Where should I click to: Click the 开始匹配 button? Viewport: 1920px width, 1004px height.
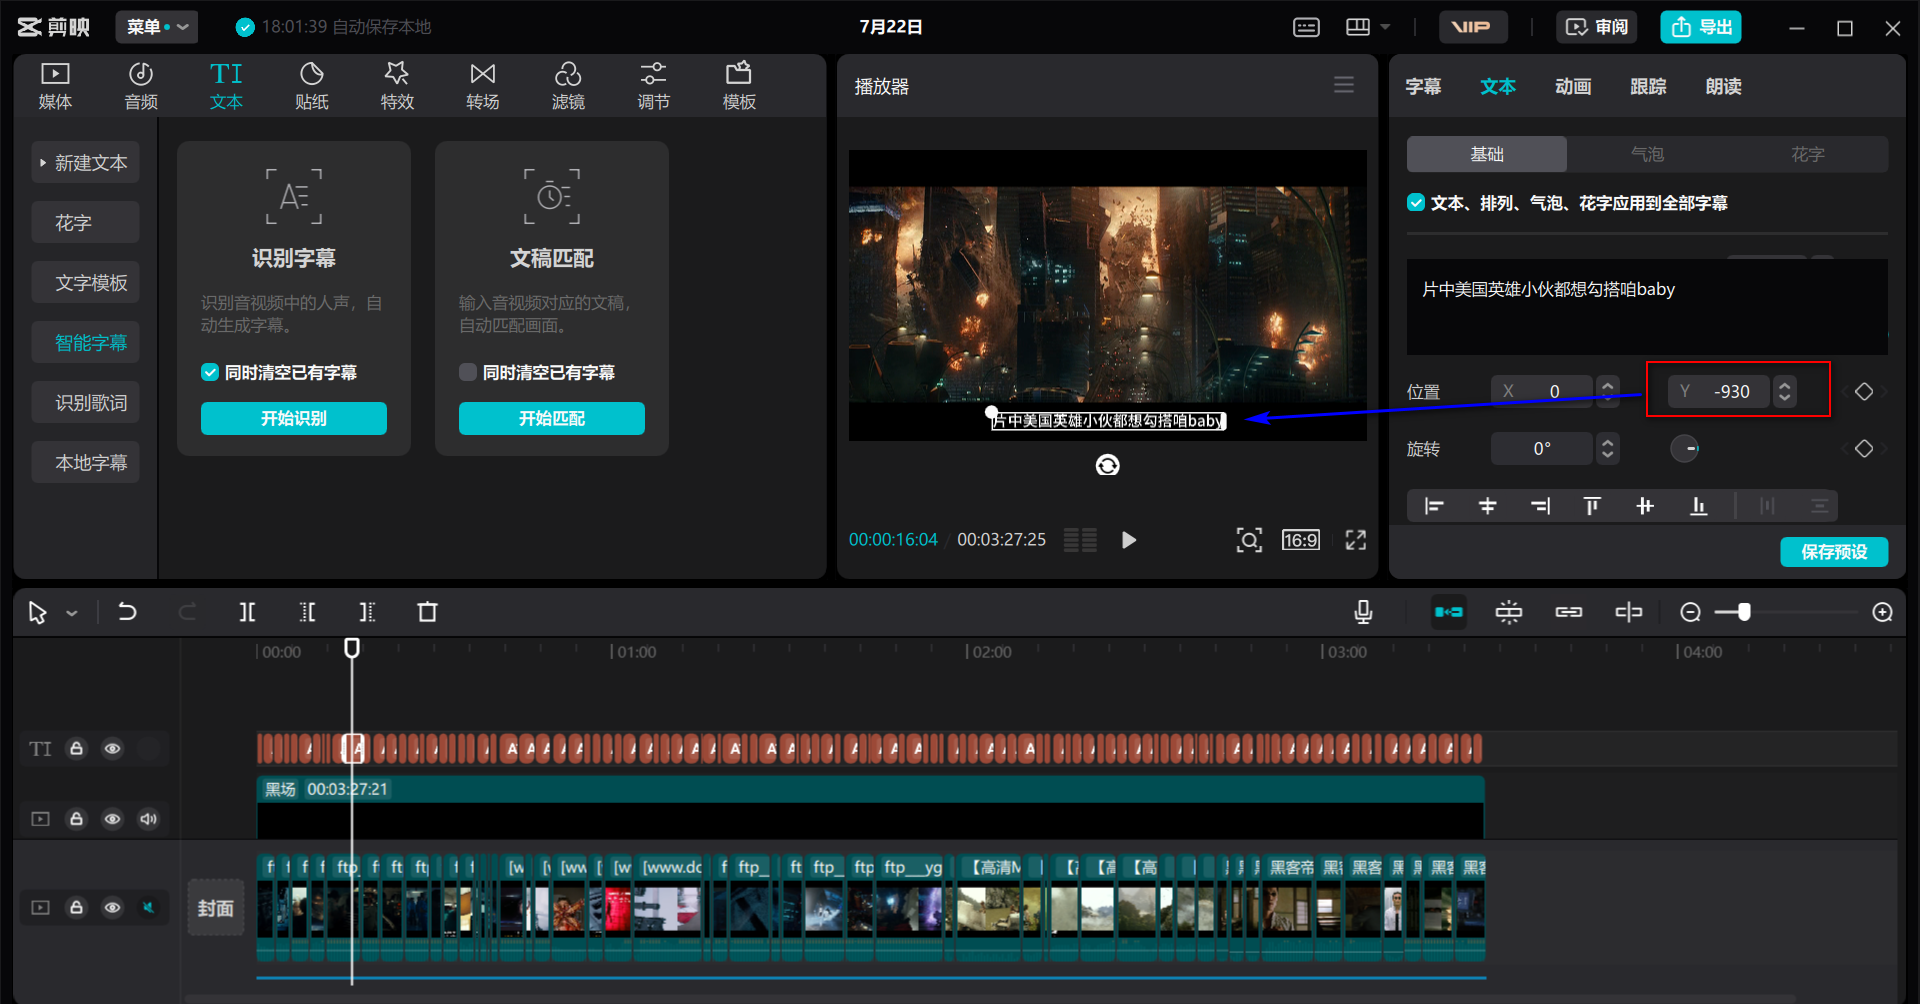(552, 418)
